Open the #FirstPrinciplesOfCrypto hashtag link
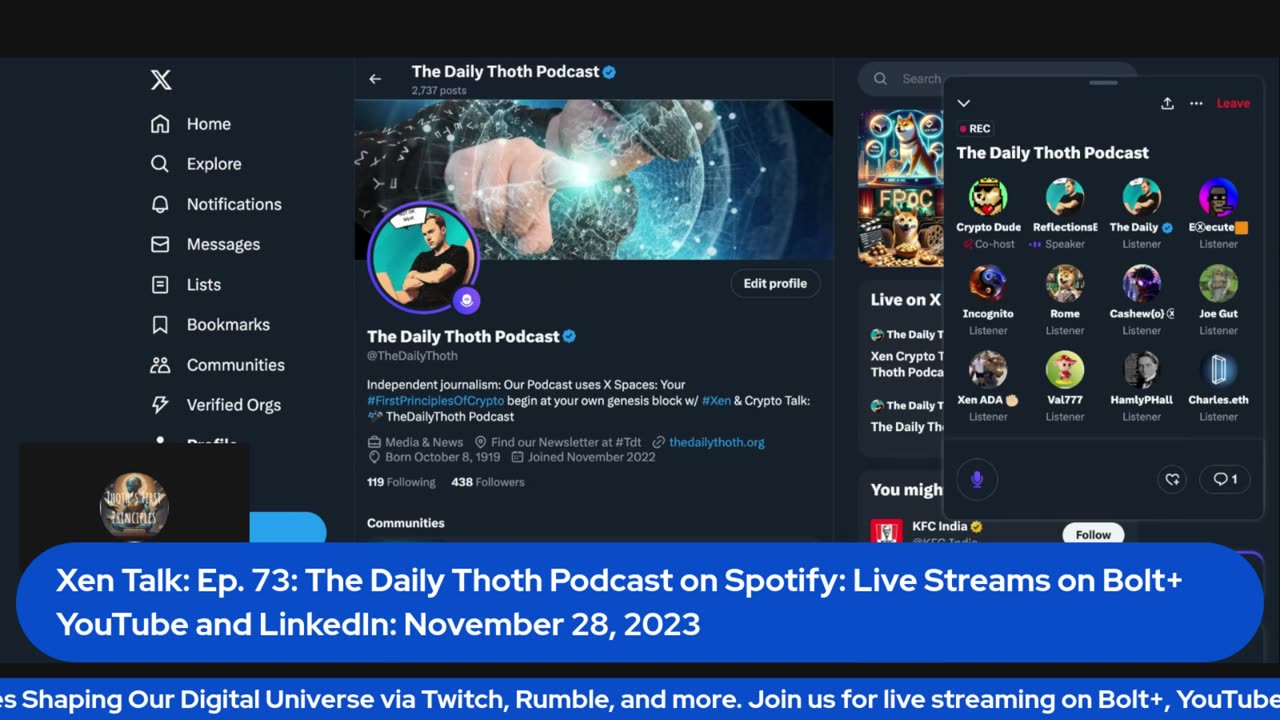The width and height of the screenshot is (1280, 720). [x=435, y=401]
